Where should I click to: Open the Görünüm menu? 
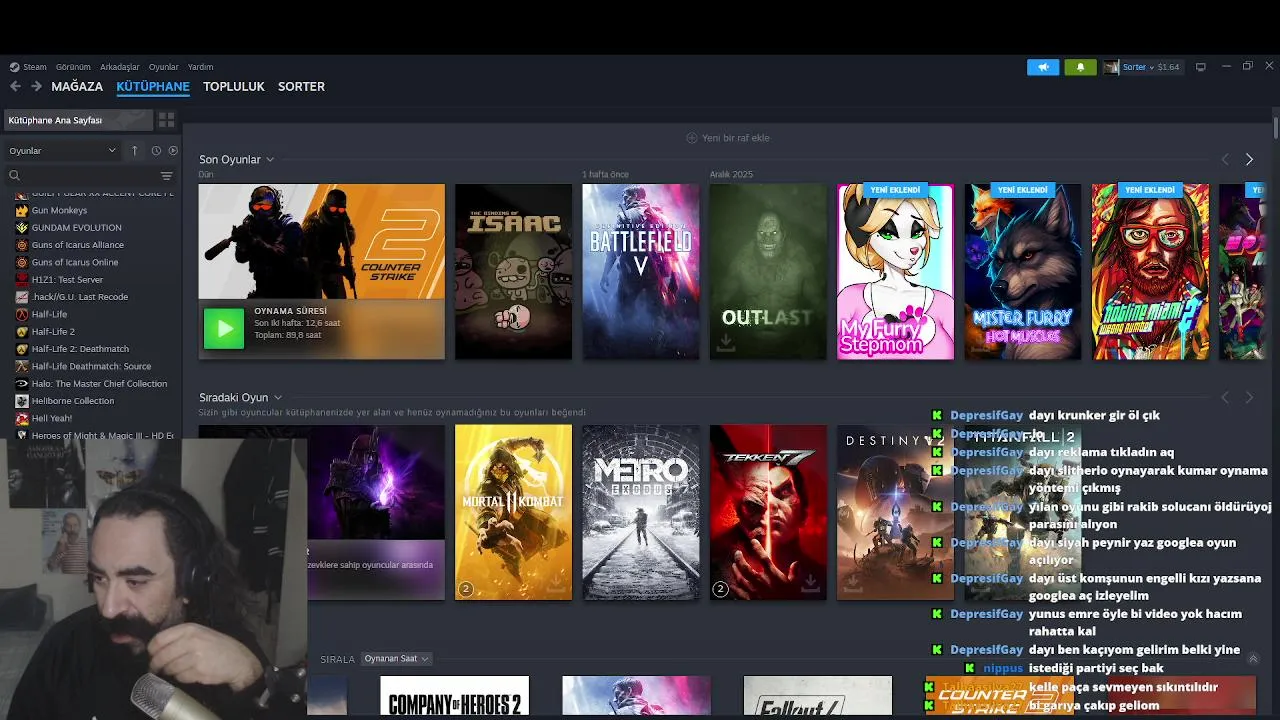coord(73,67)
